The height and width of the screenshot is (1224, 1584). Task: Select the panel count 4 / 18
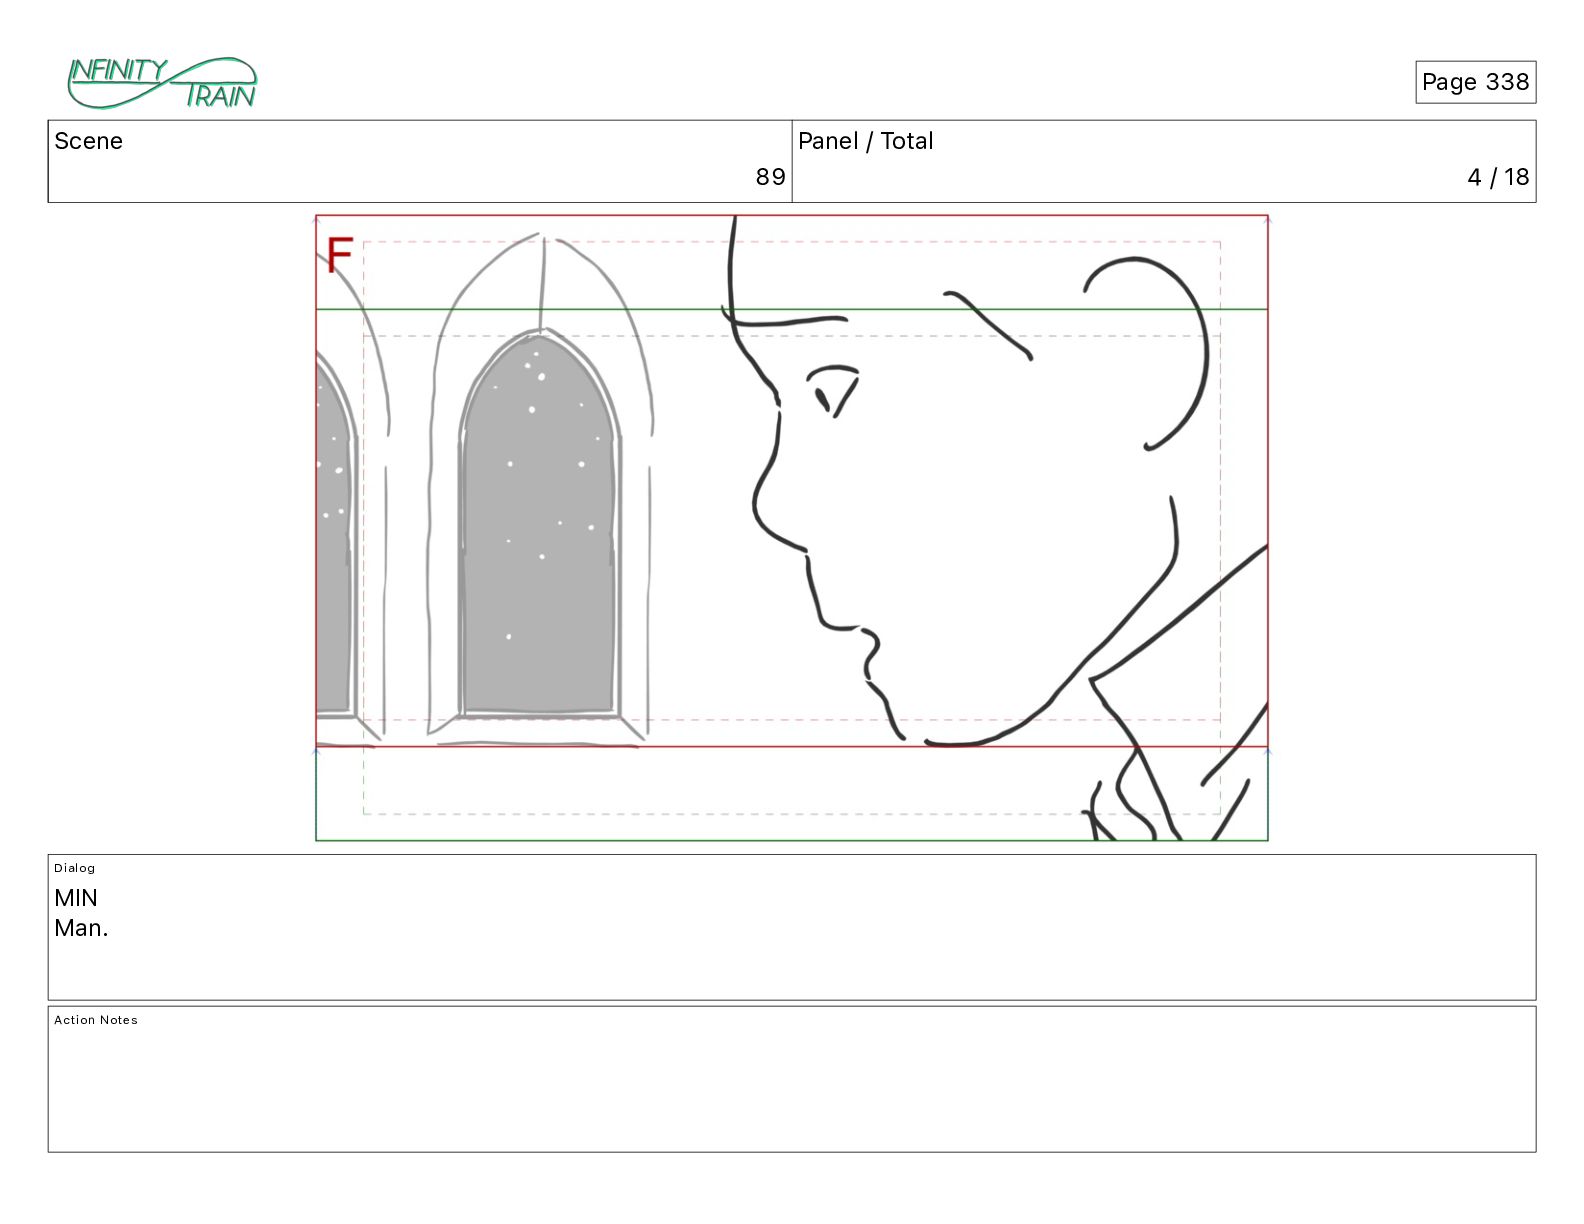[x=1497, y=177]
